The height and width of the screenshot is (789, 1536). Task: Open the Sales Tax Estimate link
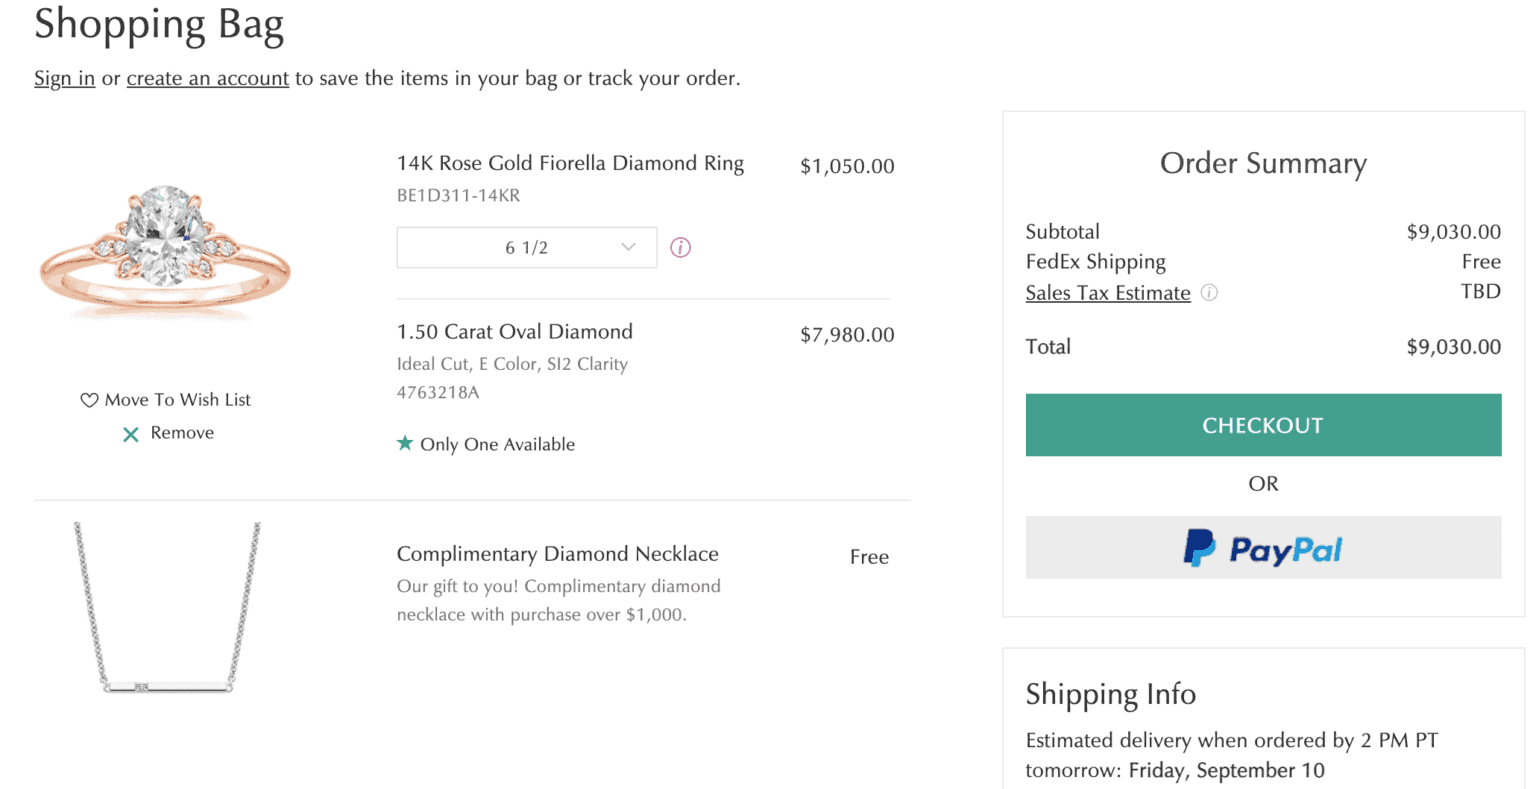point(1107,293)
